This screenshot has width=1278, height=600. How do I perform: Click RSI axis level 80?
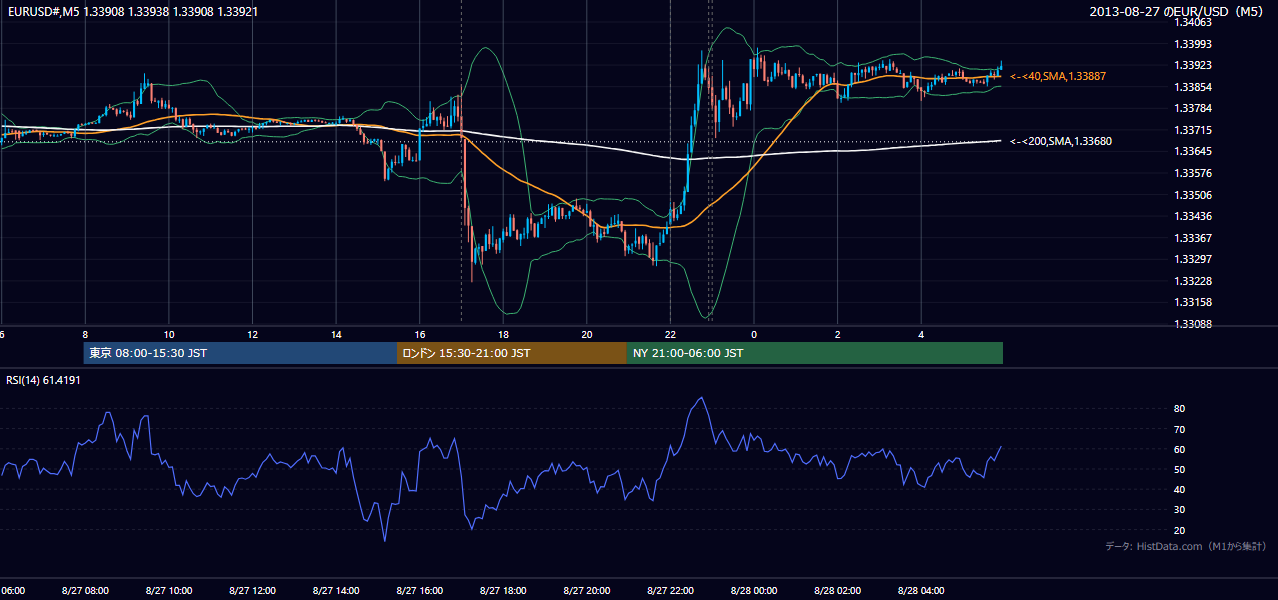[1180, 409]
